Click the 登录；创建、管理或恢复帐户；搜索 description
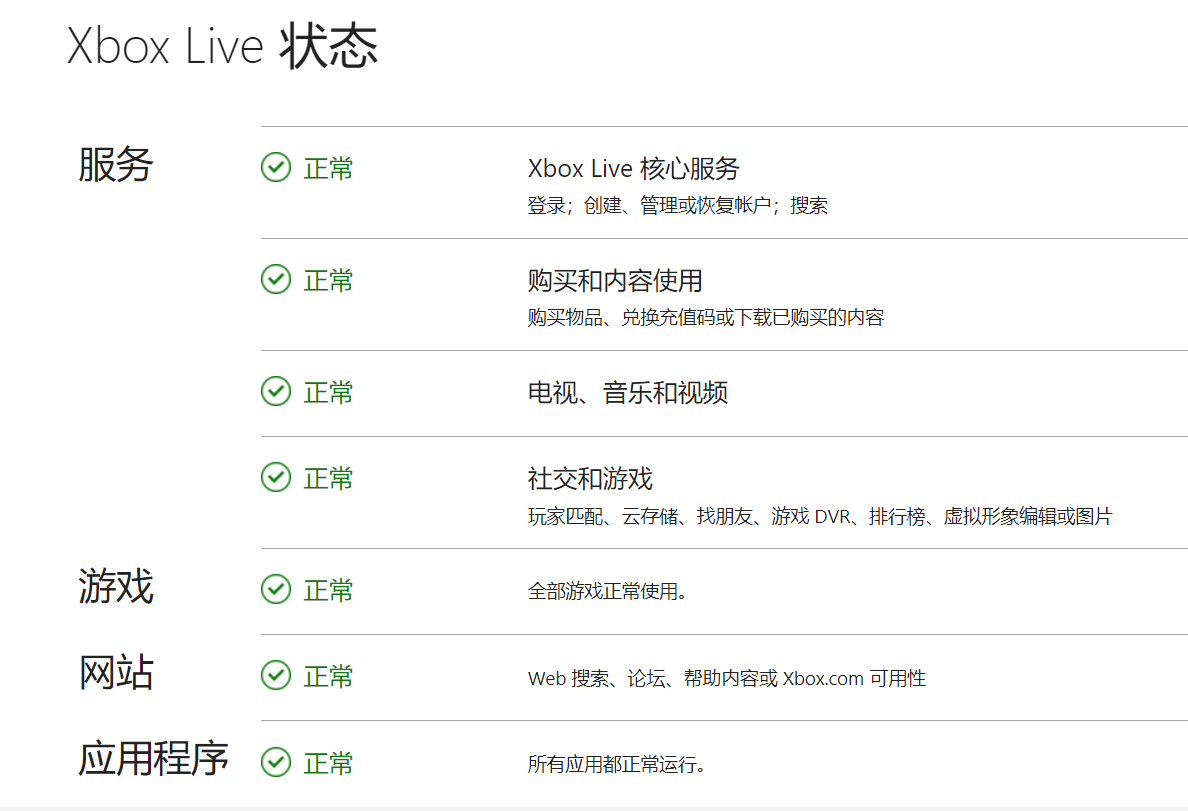This screenshot has height=811, width=1188. 677,205
